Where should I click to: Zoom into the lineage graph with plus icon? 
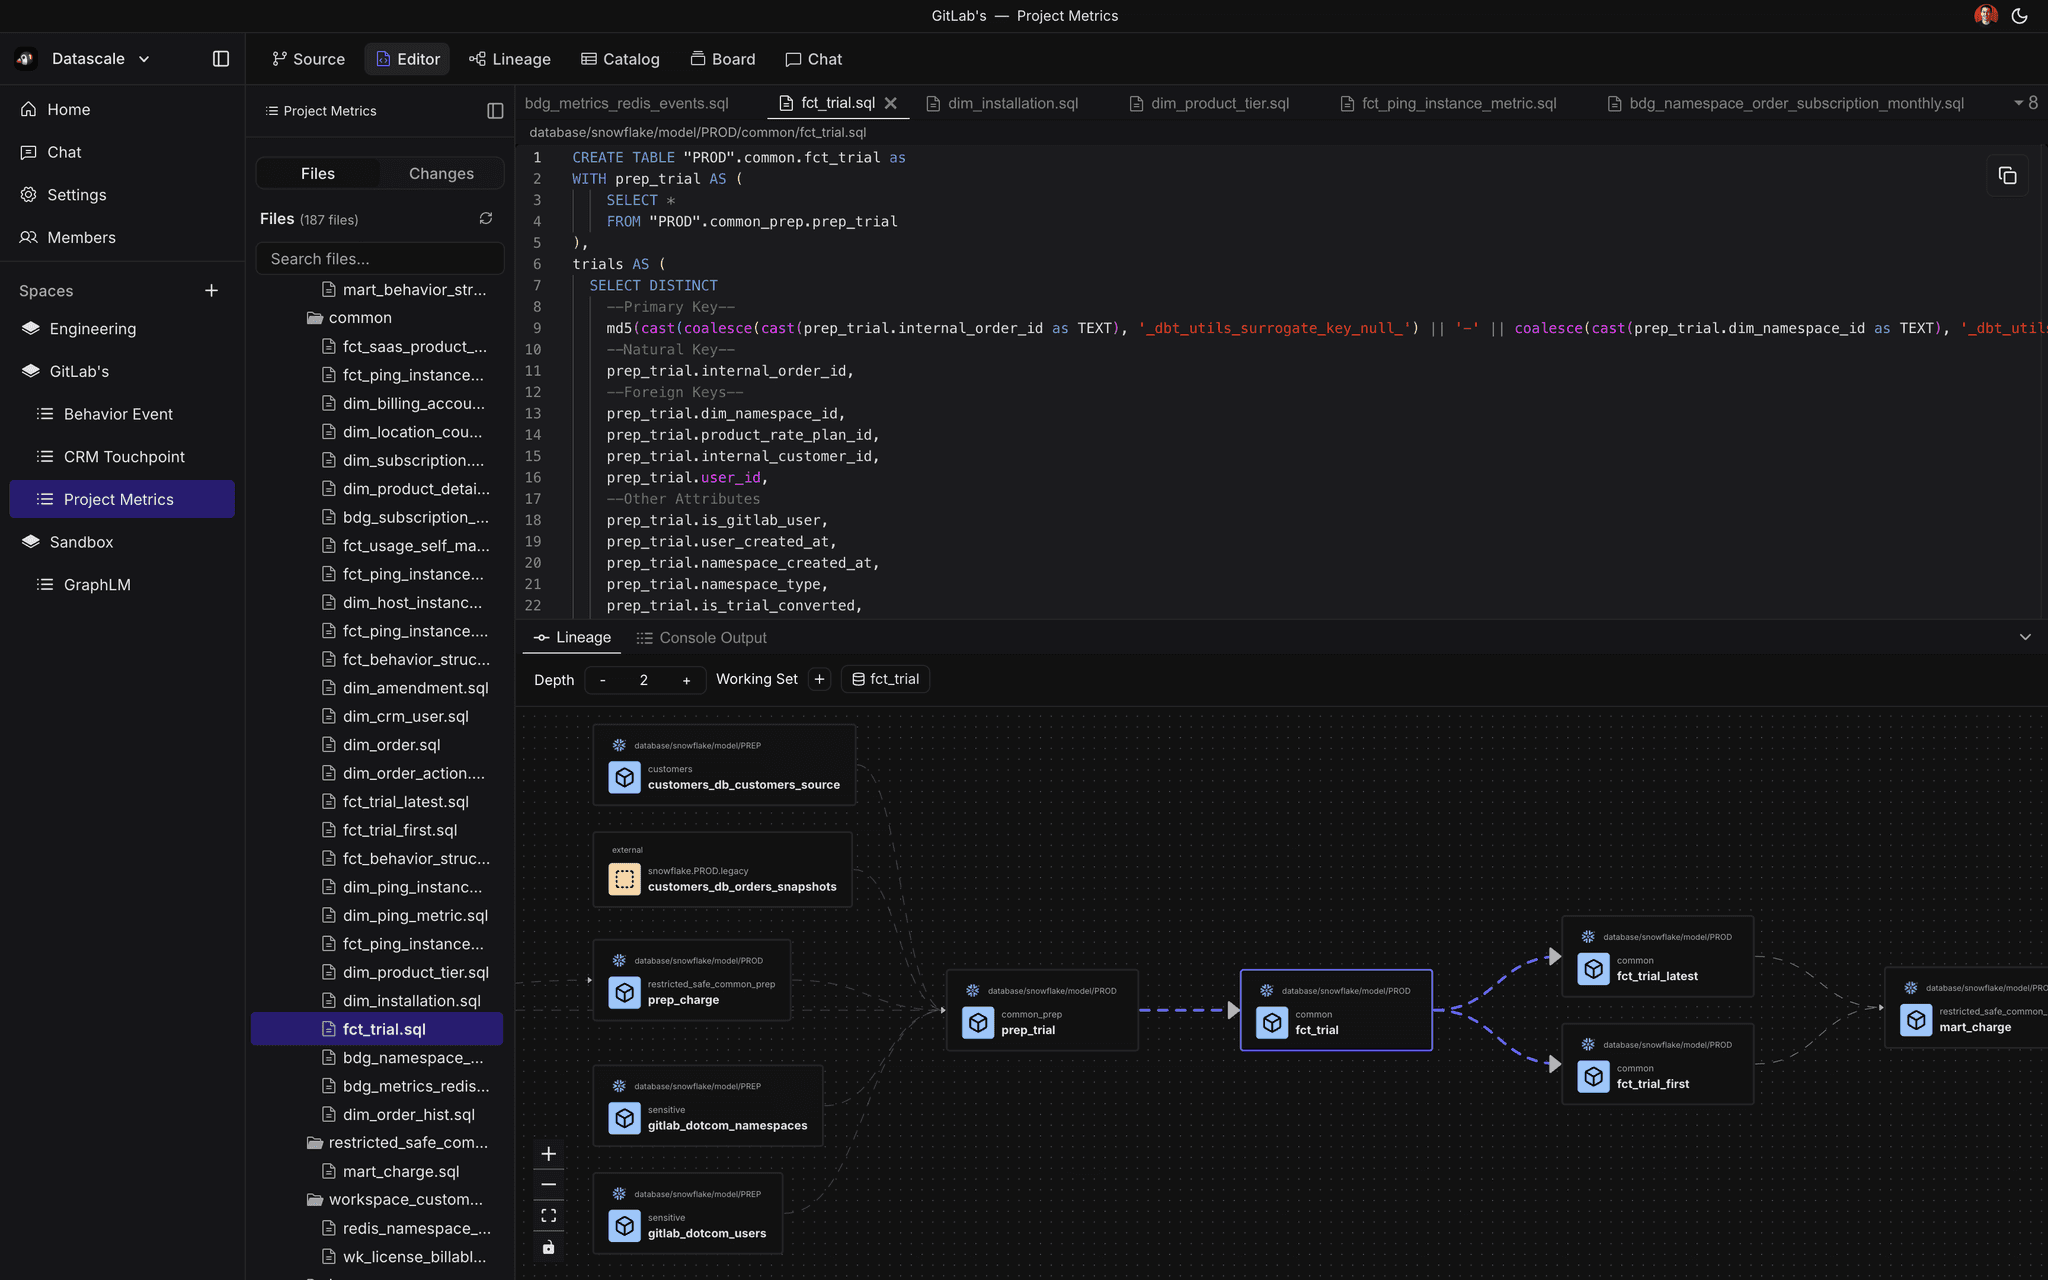tap(548, 1152)
